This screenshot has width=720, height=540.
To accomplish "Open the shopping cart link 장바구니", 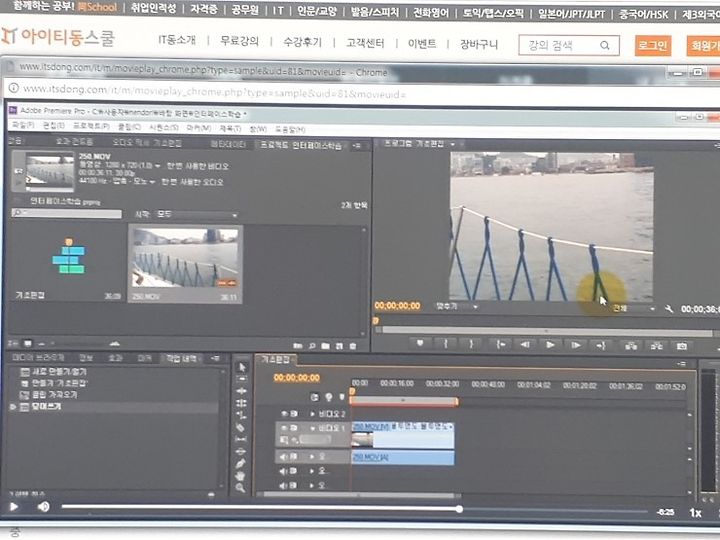I will (479, 45).
